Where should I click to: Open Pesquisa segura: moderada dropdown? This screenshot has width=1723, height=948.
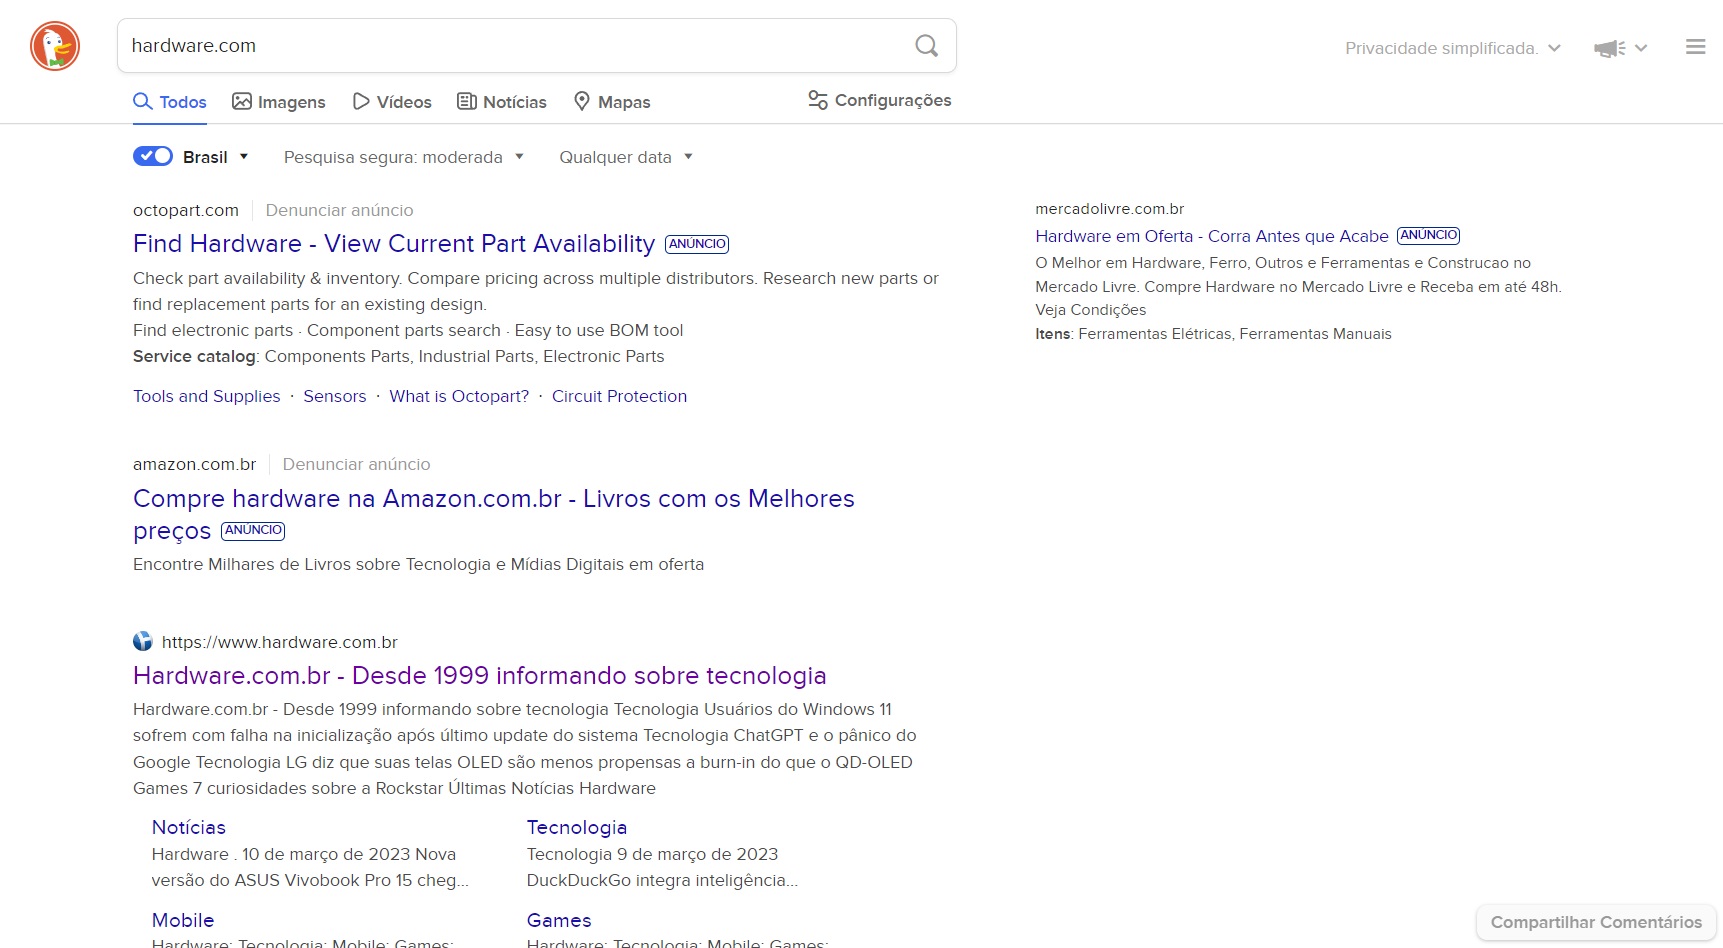404,157
